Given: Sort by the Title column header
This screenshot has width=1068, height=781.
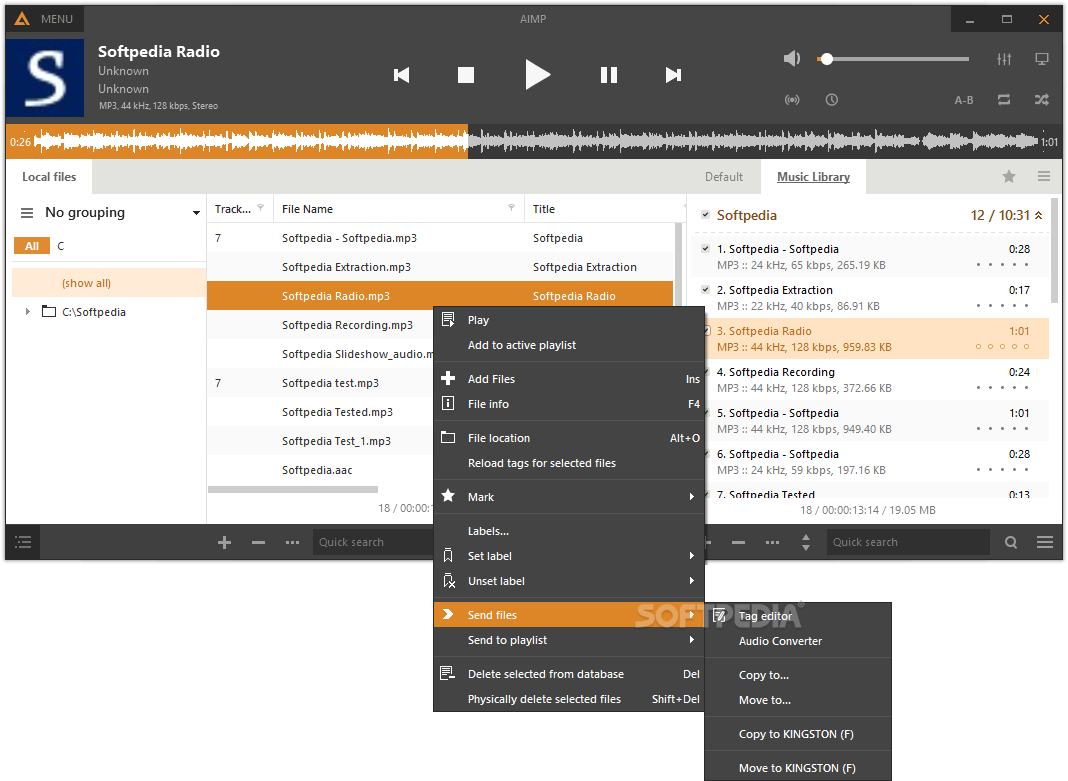Looking at the screenshot, I should point(544,209).
